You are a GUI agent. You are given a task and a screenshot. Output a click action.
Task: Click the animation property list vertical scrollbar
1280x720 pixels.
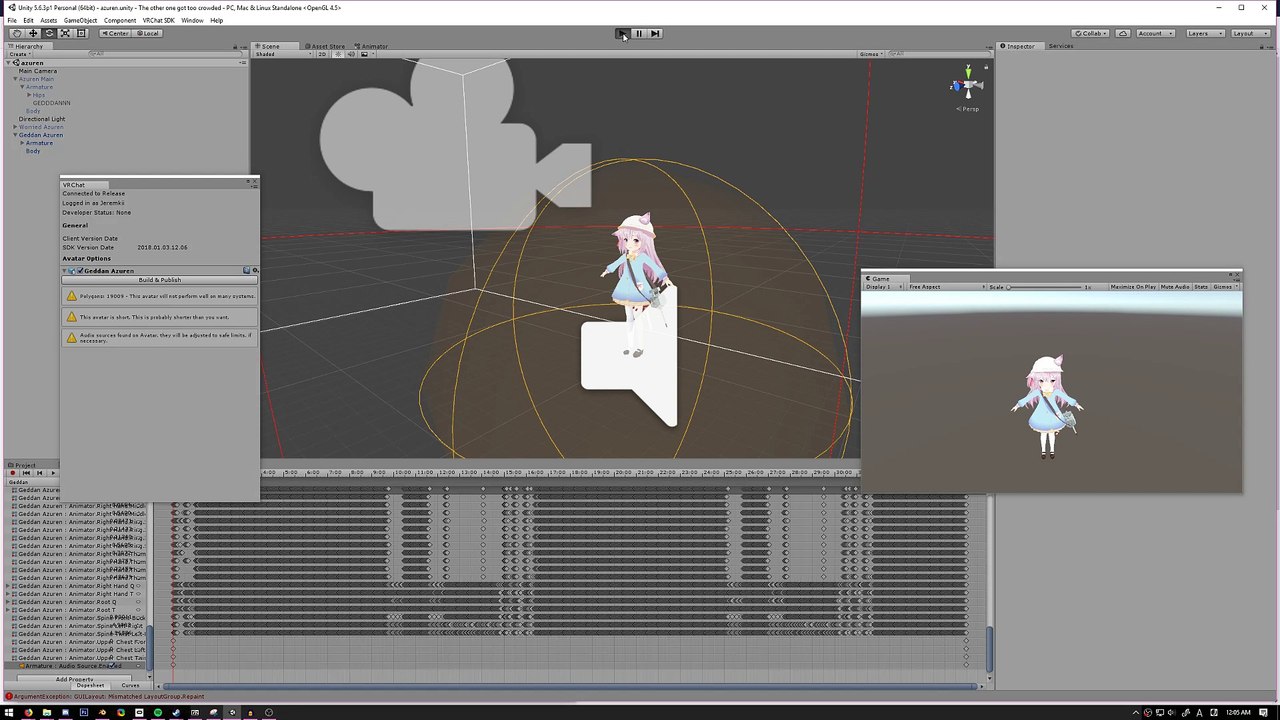(150, 648)
